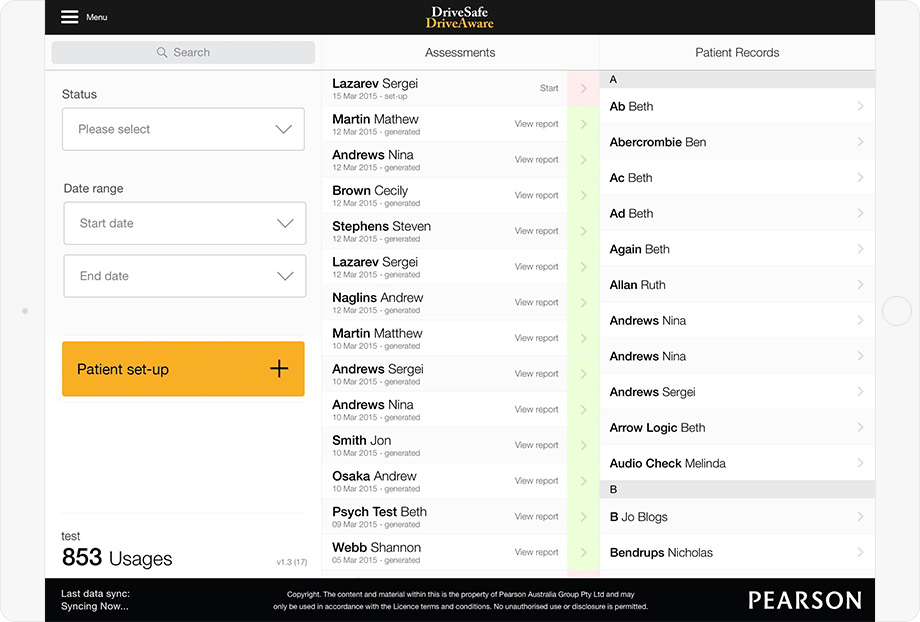Expand Ad Beth patient record chevron

(x=860, y=214)
